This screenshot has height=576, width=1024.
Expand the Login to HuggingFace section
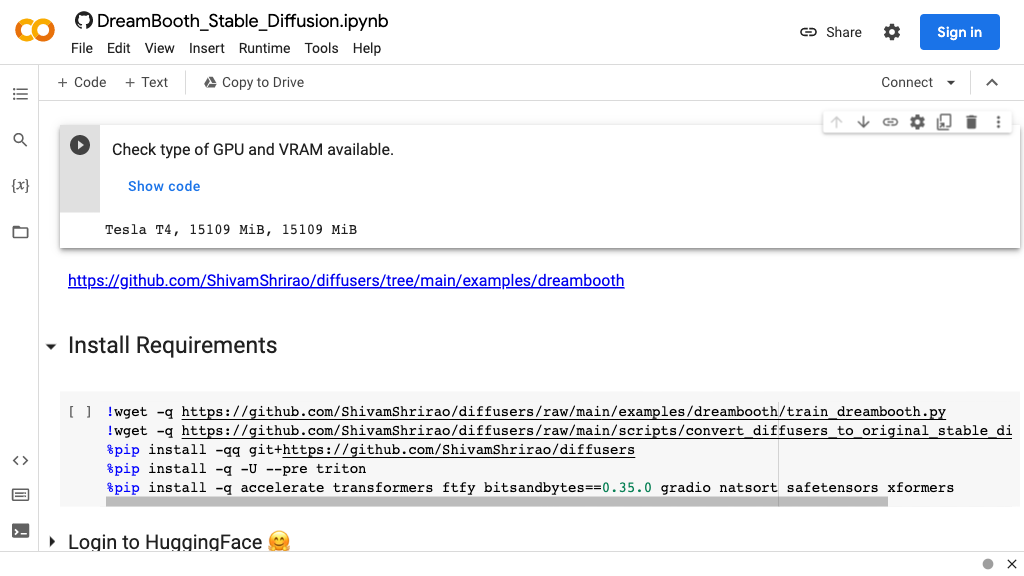point(52,542)
